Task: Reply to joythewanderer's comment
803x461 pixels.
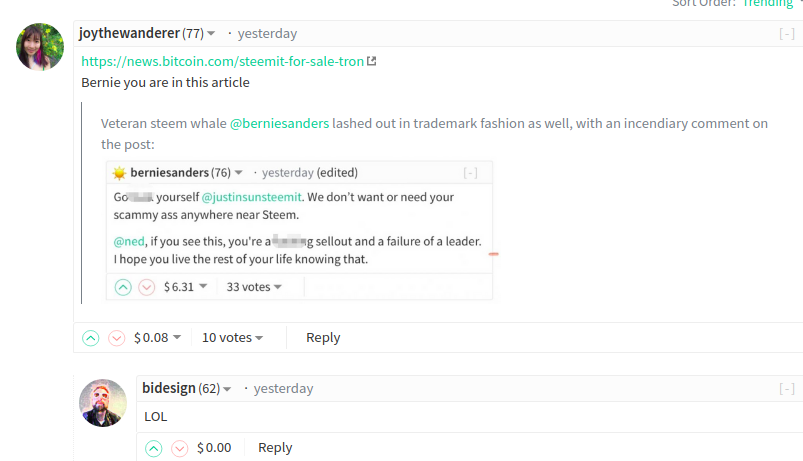Action: 323,338
